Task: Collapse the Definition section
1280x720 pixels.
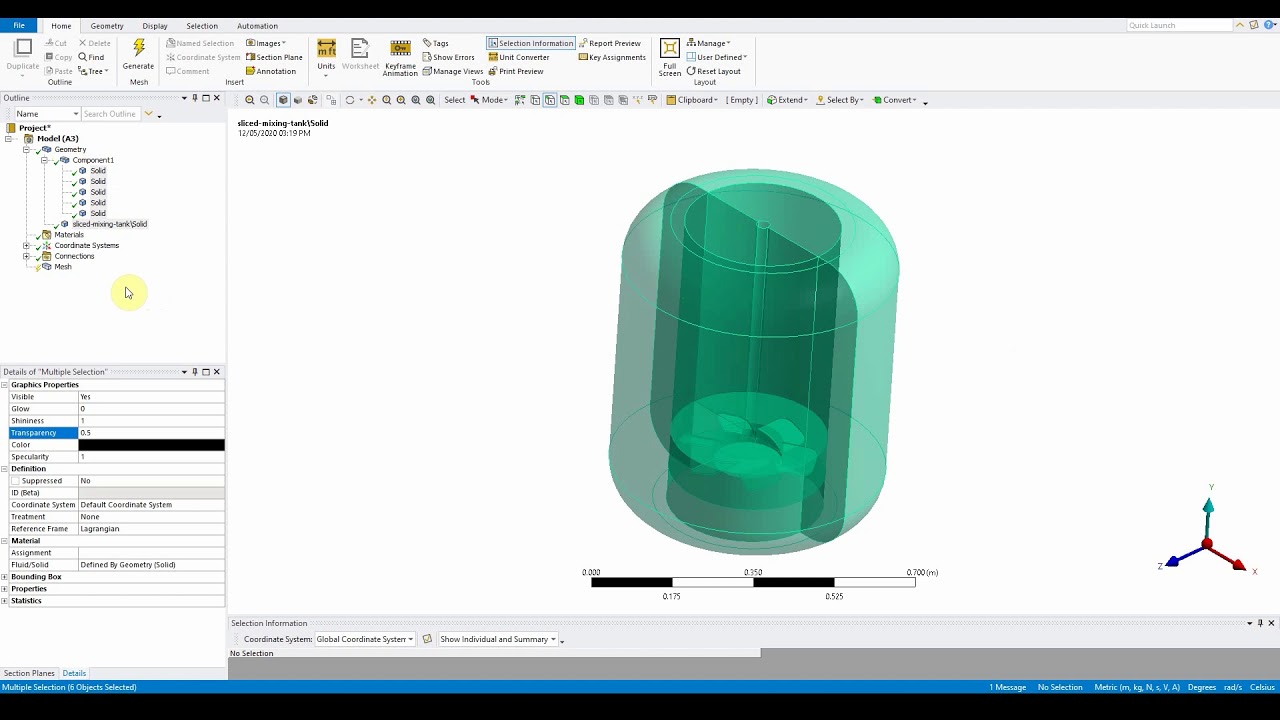Action: [5, 469]
